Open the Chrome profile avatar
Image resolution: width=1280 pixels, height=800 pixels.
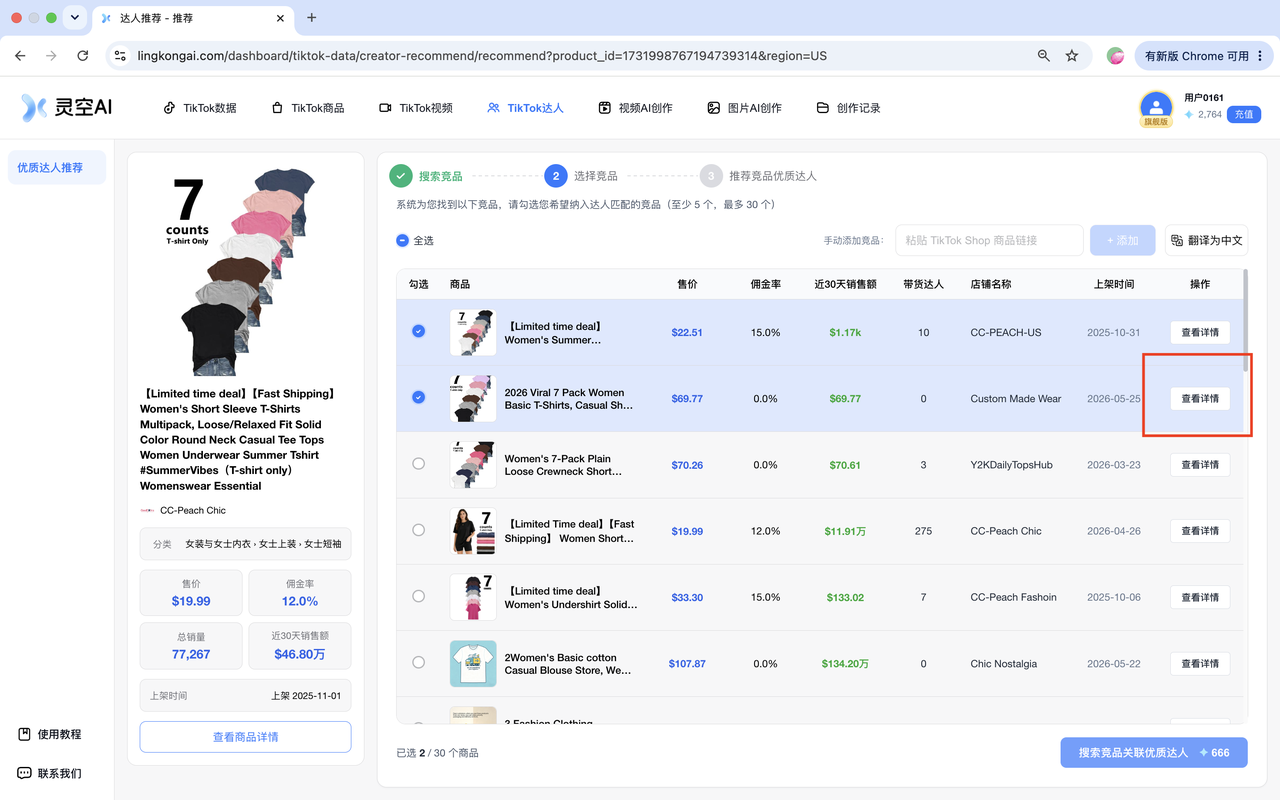pos(1115,56)
